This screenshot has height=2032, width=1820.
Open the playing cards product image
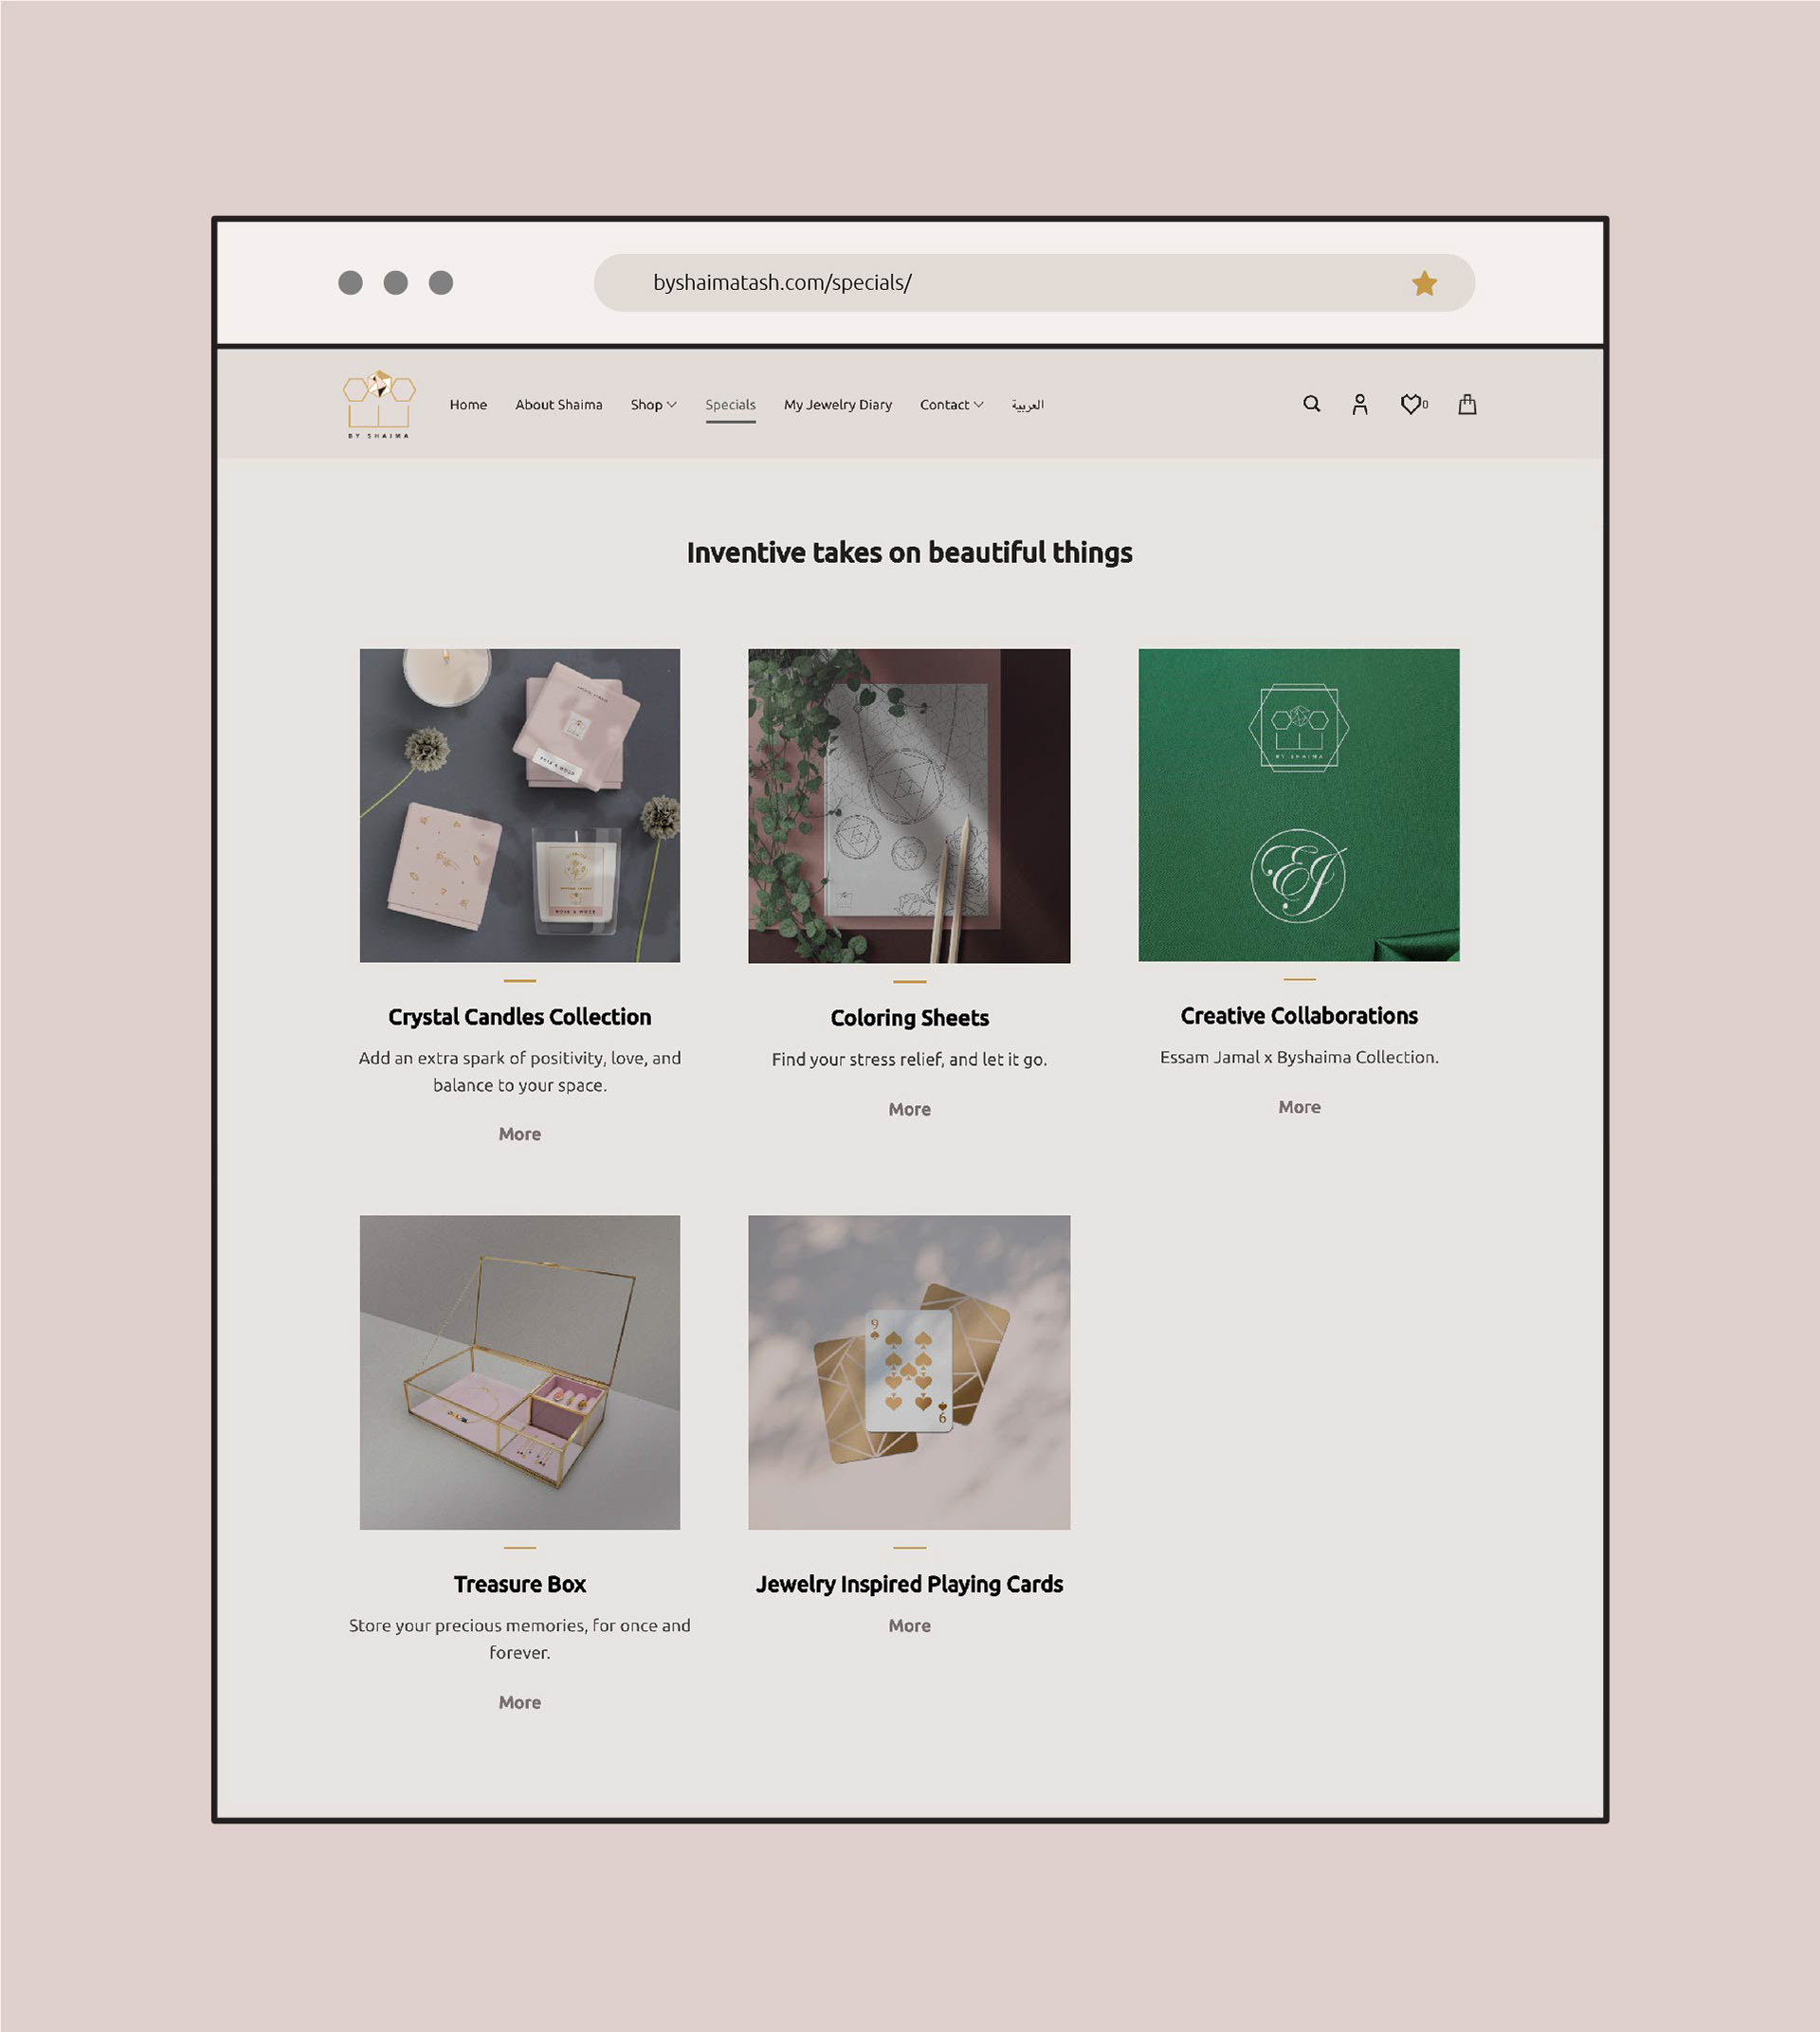coord(909,1372)
